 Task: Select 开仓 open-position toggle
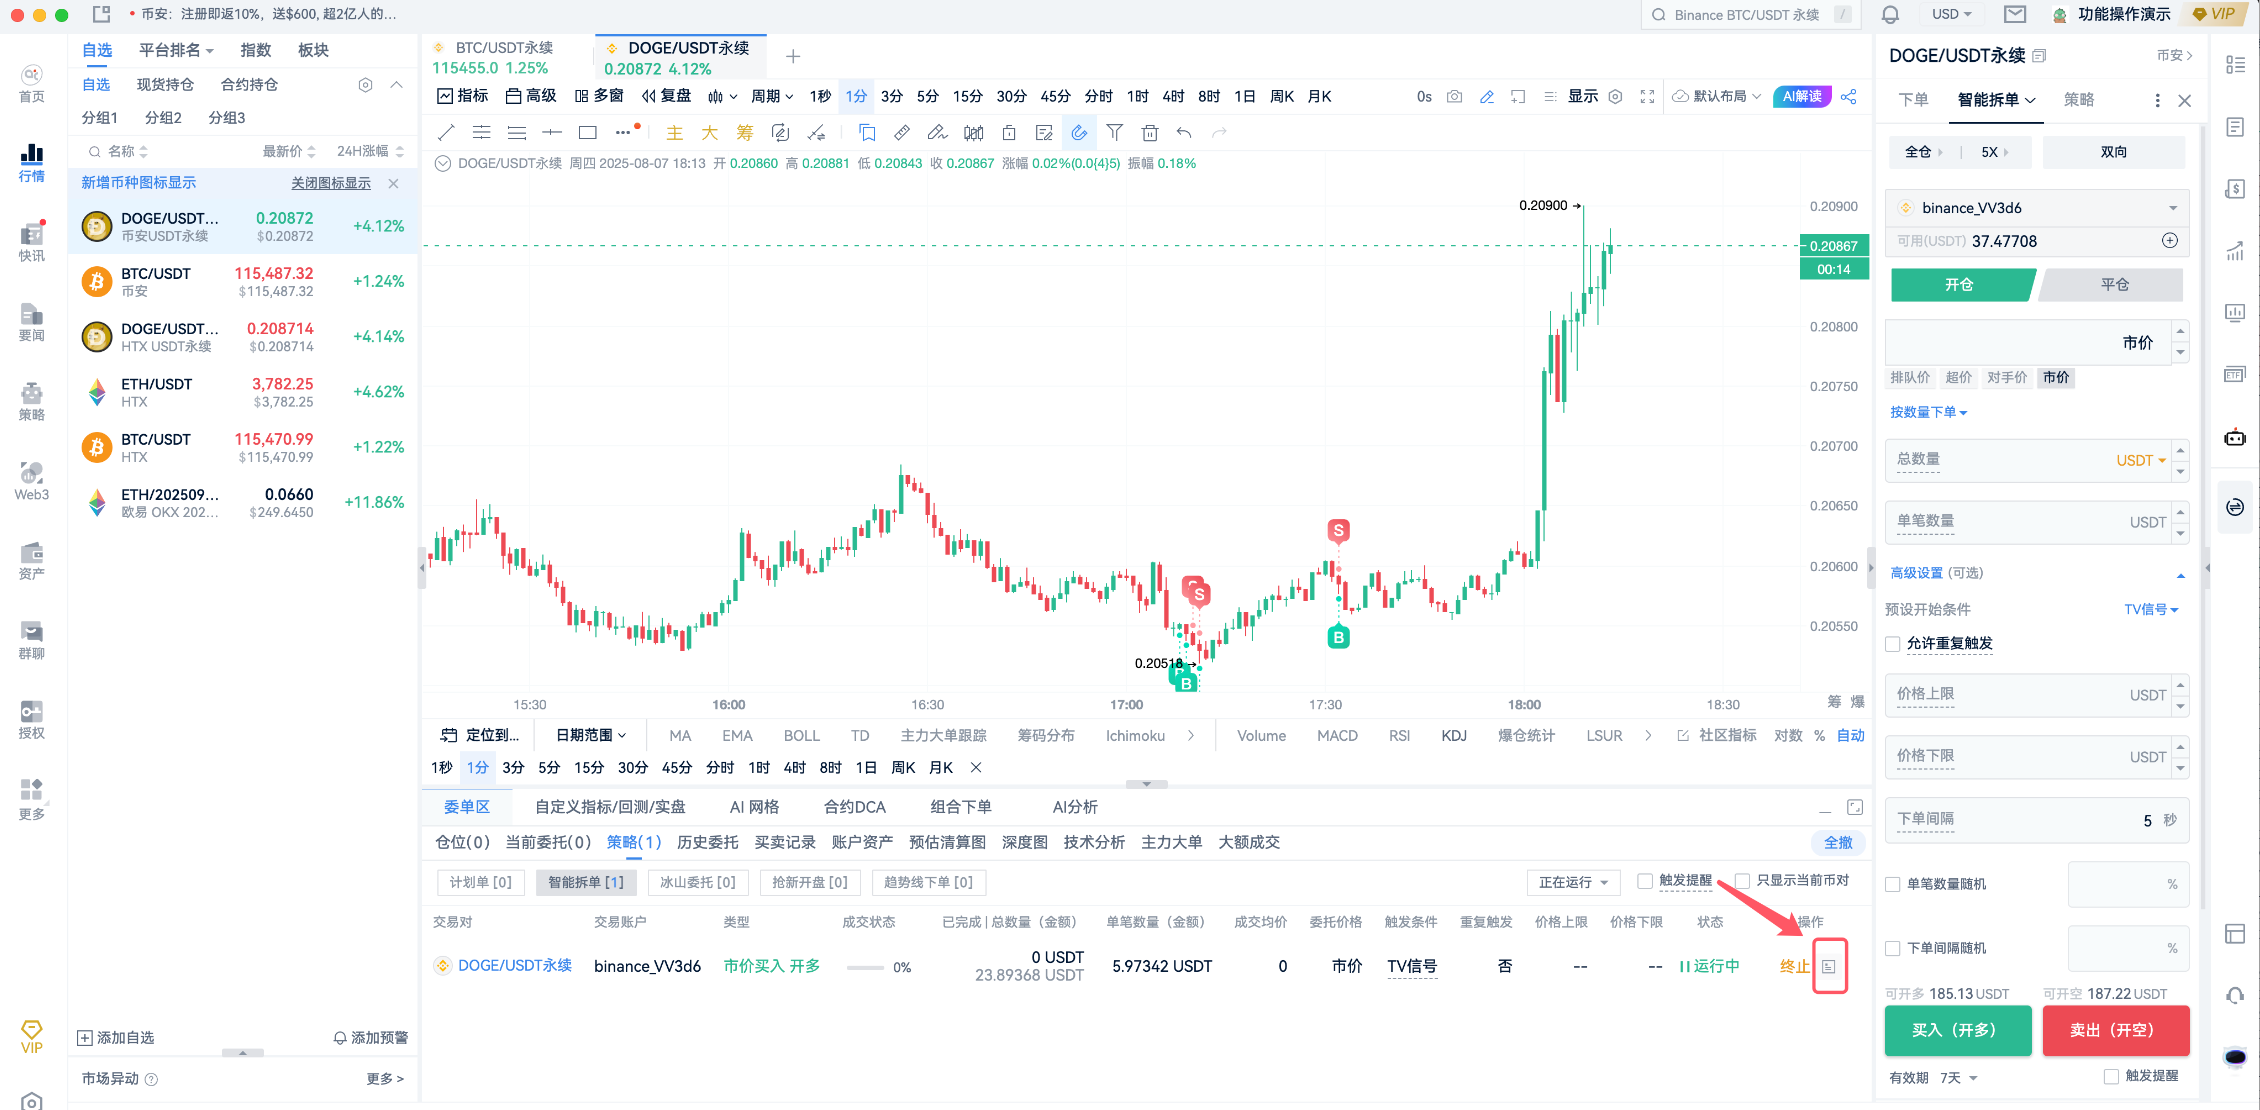coord(1960,285)
